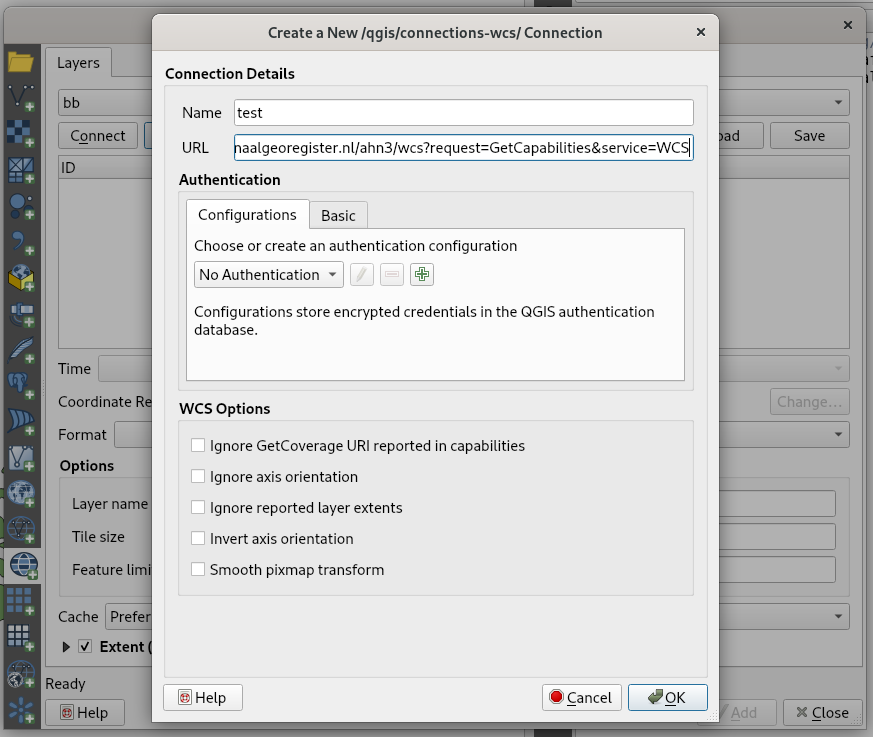Click Save connections button in background
This screenshot has height=737, width=873.
[x=810, y=136]
